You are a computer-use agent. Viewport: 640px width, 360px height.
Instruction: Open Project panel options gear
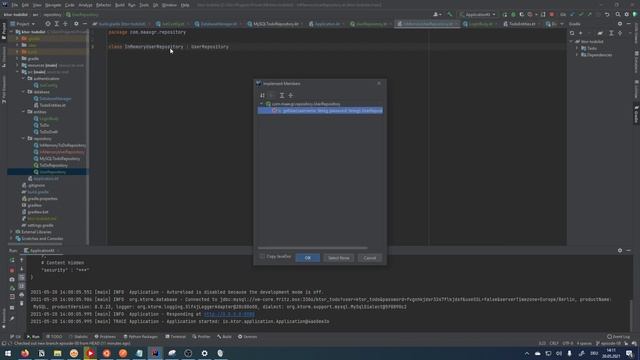point(76,24)
